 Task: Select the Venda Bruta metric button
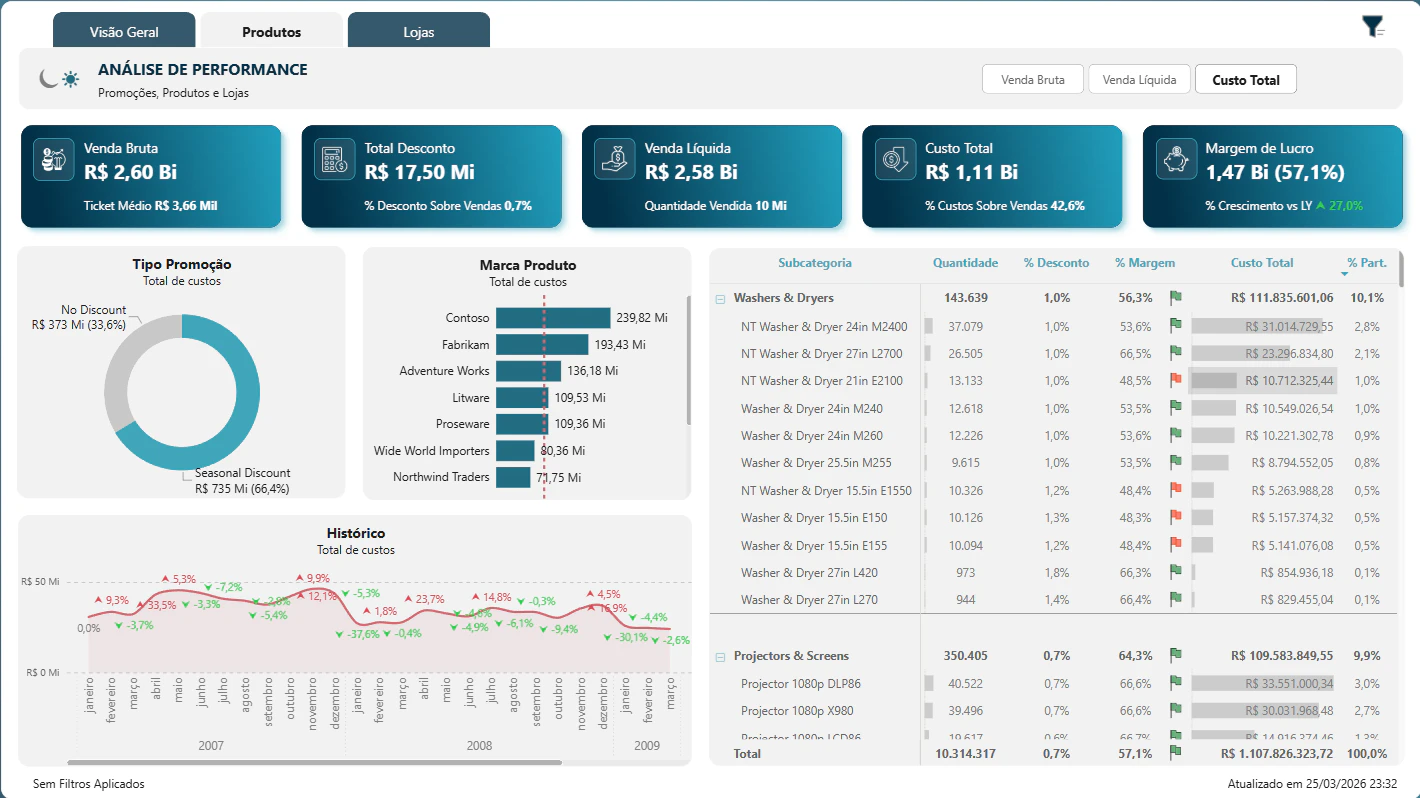[x=1033, y=79]
